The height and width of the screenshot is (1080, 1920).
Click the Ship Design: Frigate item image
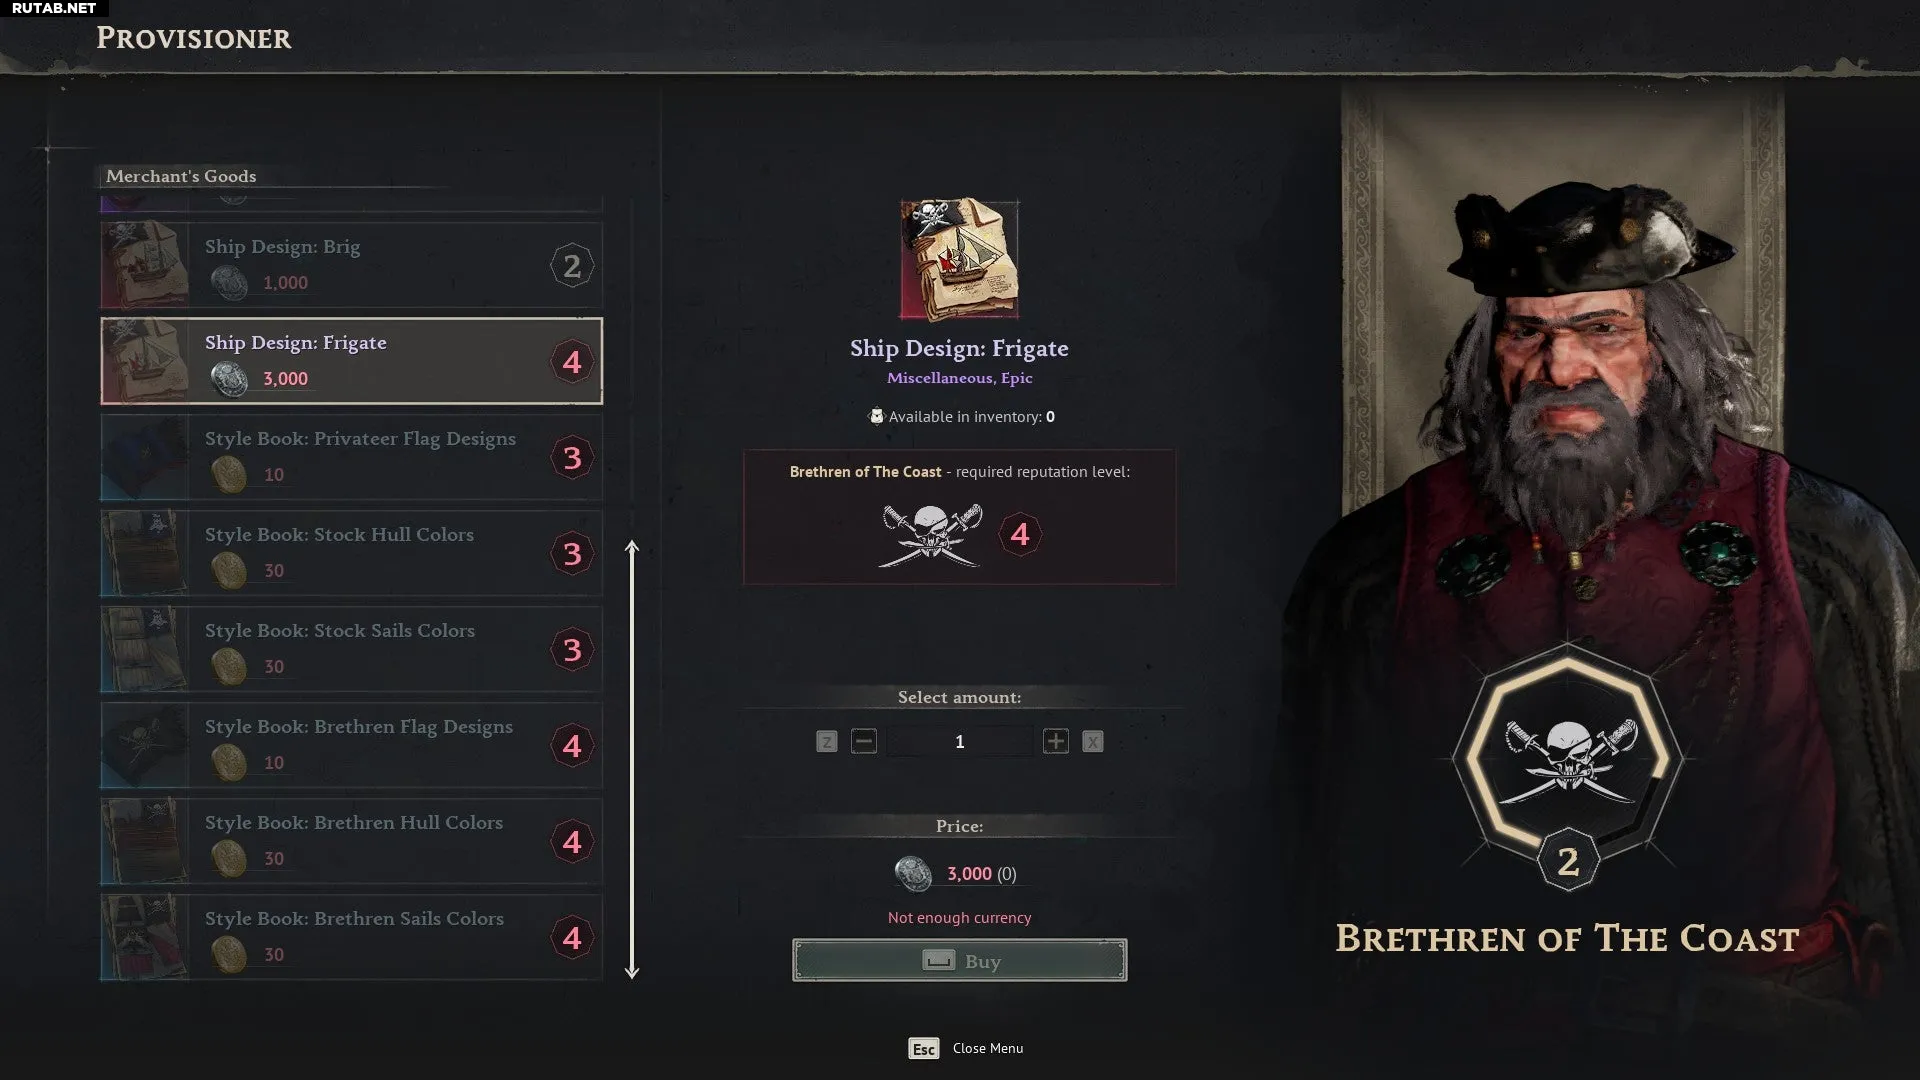click(x=959, y=260)
